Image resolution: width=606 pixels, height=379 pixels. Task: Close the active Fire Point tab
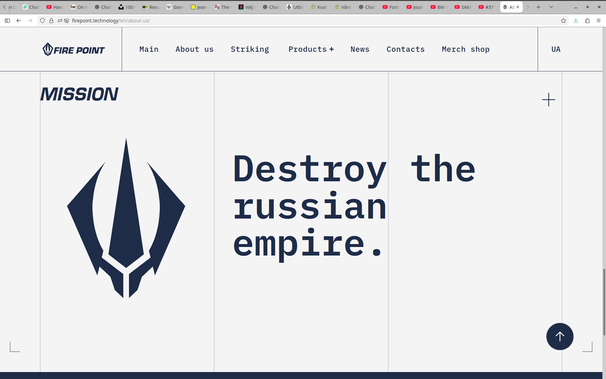[x=518, y=7]
